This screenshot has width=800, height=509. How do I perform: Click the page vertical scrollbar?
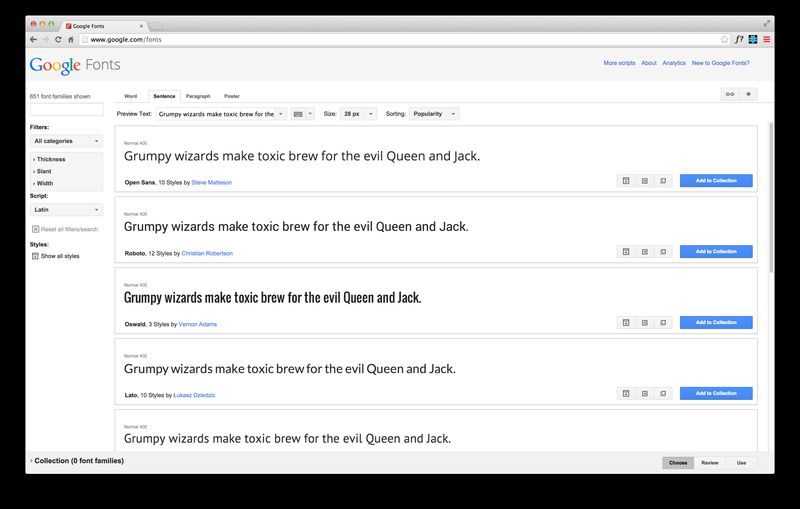tap(771, 198)
